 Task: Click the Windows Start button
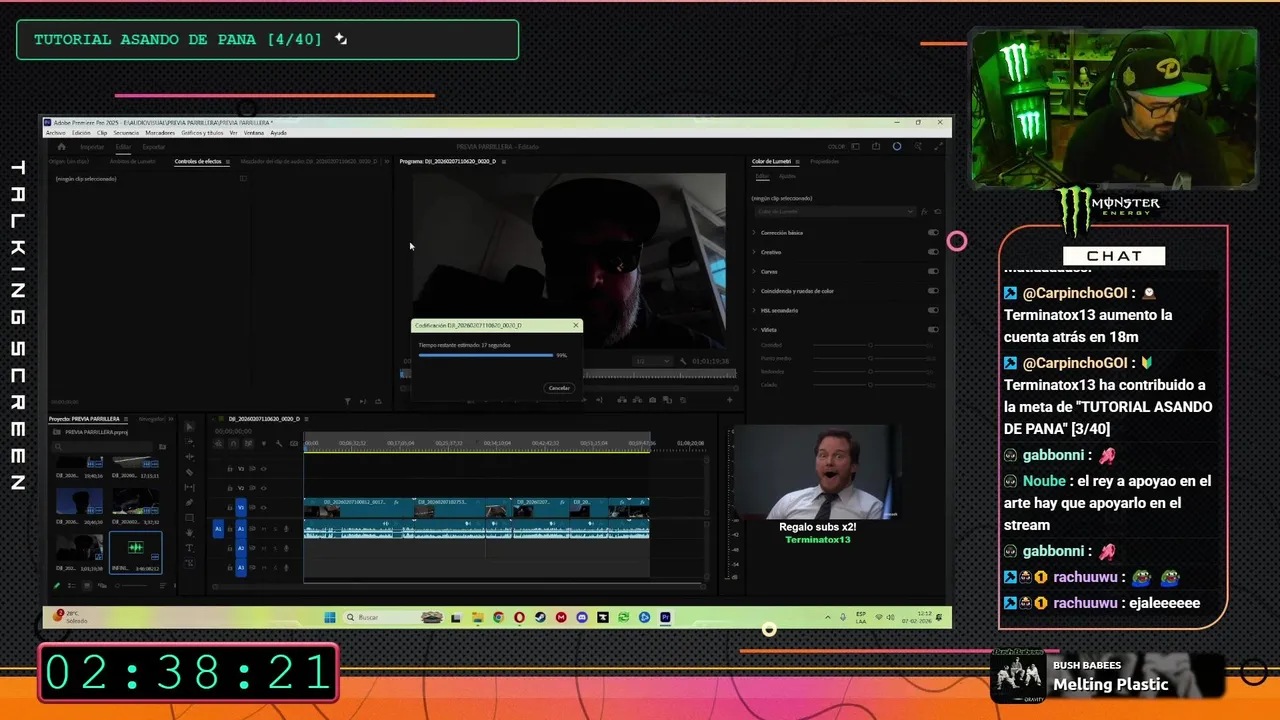tap(330, 617)
